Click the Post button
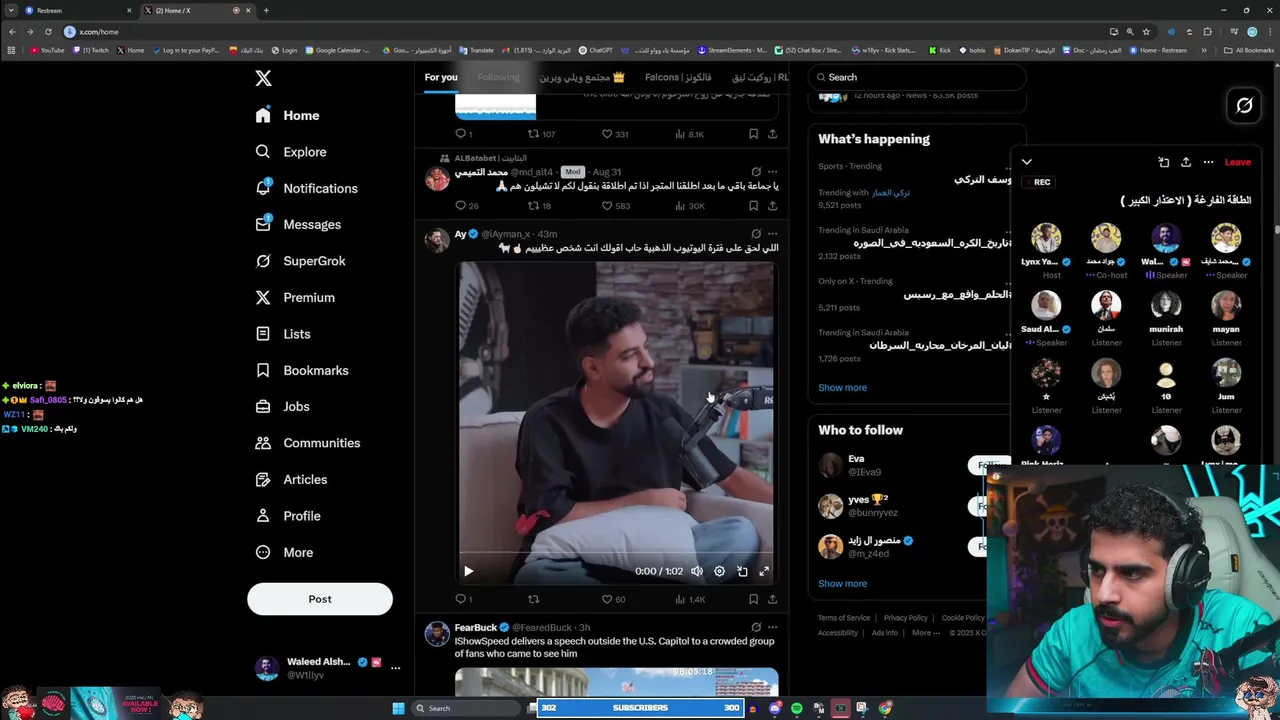The height and width of the screenshot is (720, 1280). point(320,599)
